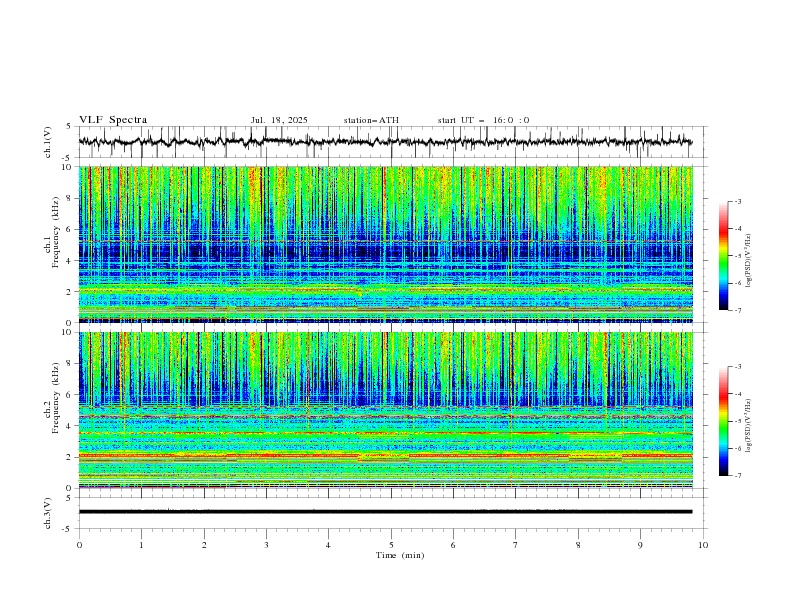Screen dimensions: 792x612
Task: Click the "ch.2 Frequency (kHz)" axis label
Action: point(52,398)
